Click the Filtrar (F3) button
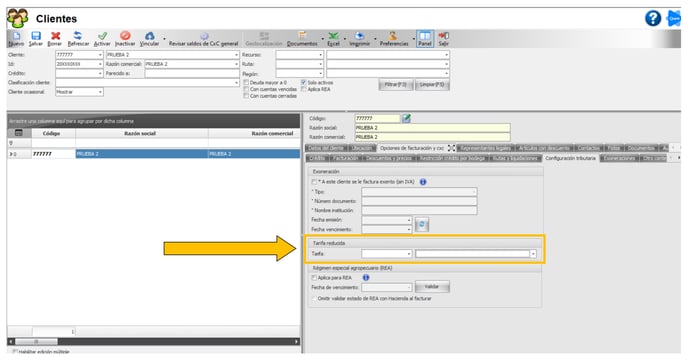 pos(396,84)
